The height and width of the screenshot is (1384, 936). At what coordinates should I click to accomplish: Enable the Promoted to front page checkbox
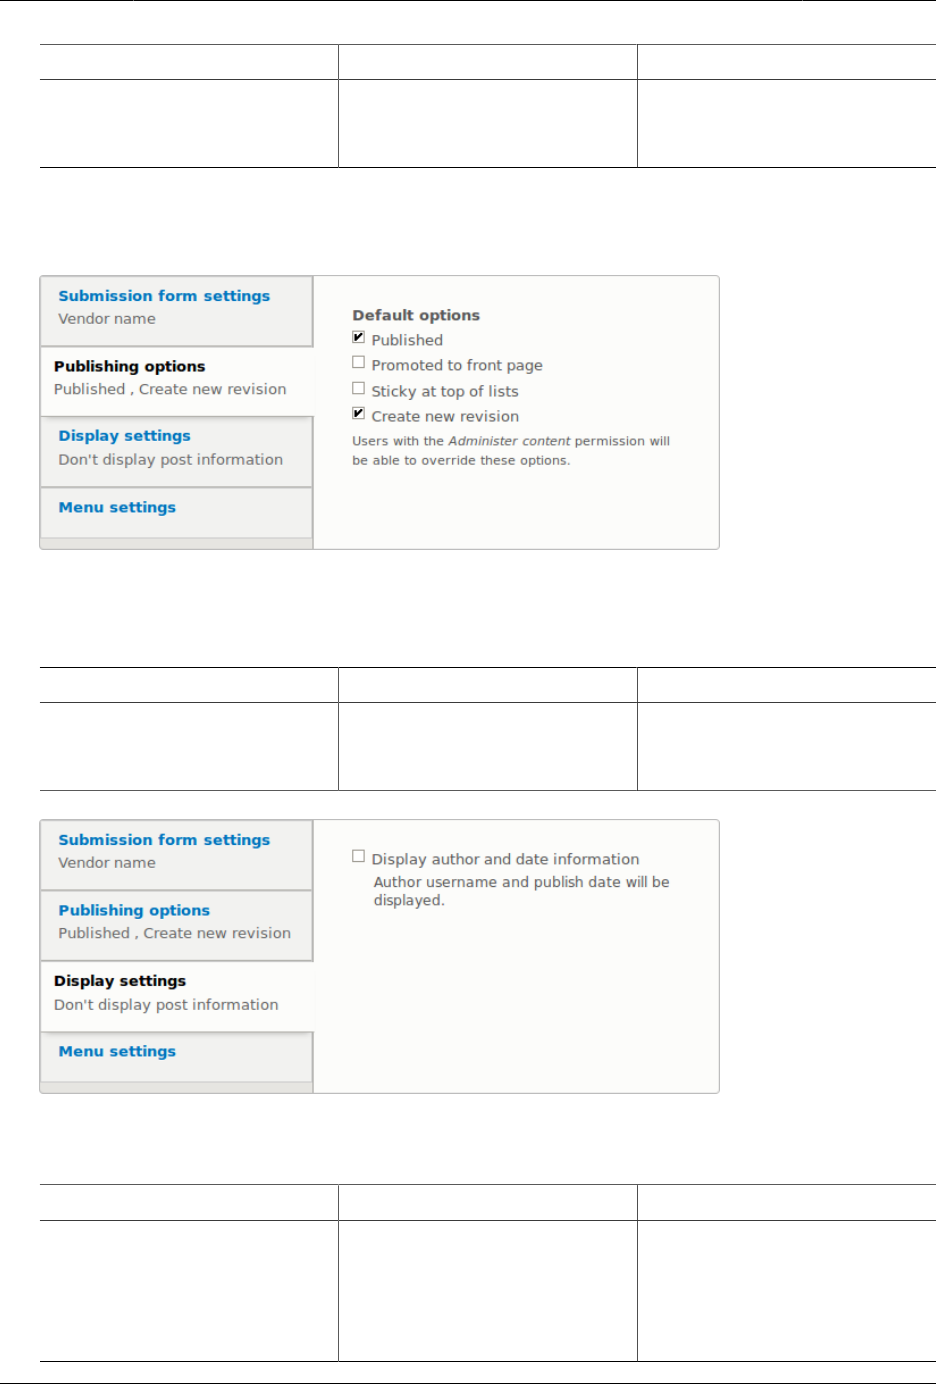[358, 363]
